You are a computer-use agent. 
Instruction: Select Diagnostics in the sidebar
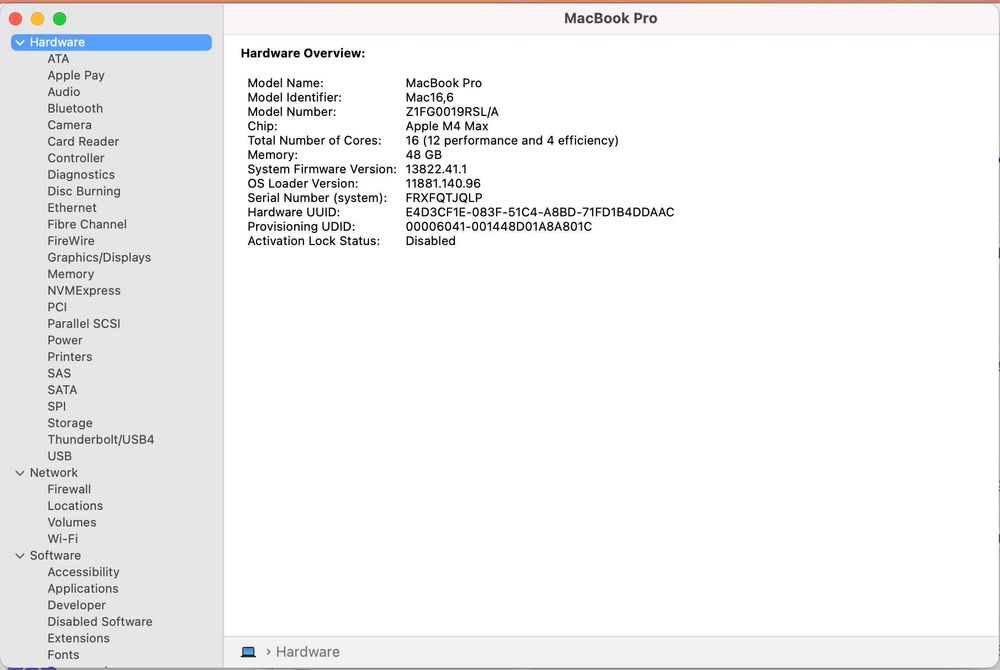81,175
